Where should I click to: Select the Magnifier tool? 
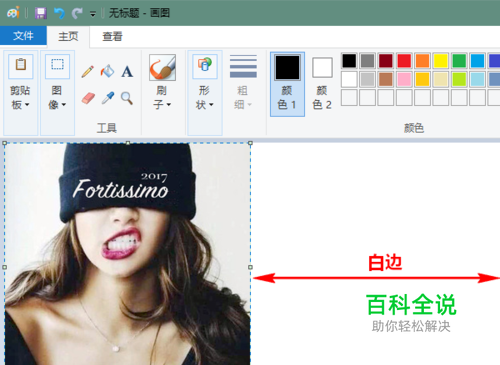pyautogui.click(x=127, y=98)
